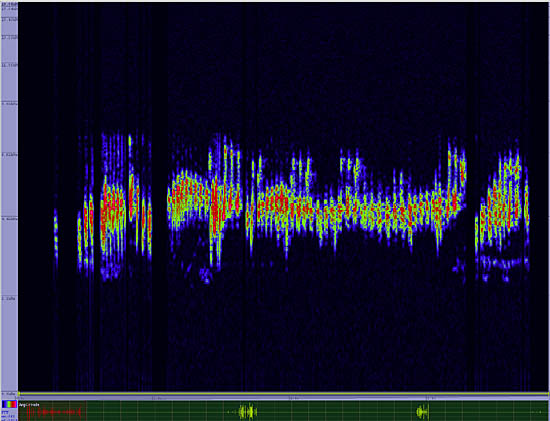Click the time ruler below the spectrogram

tap(283, 398)
